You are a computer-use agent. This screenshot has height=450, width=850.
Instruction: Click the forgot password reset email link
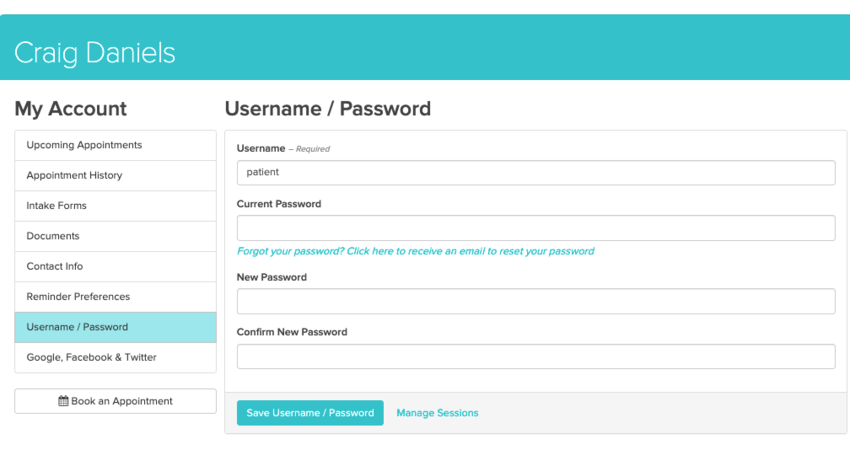pos(415,251)
